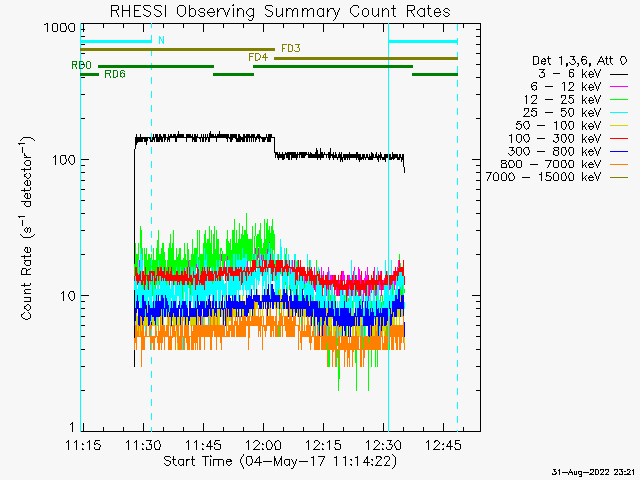Click the olive line swatch for 7000 - 15000 keV

[619, 177]
